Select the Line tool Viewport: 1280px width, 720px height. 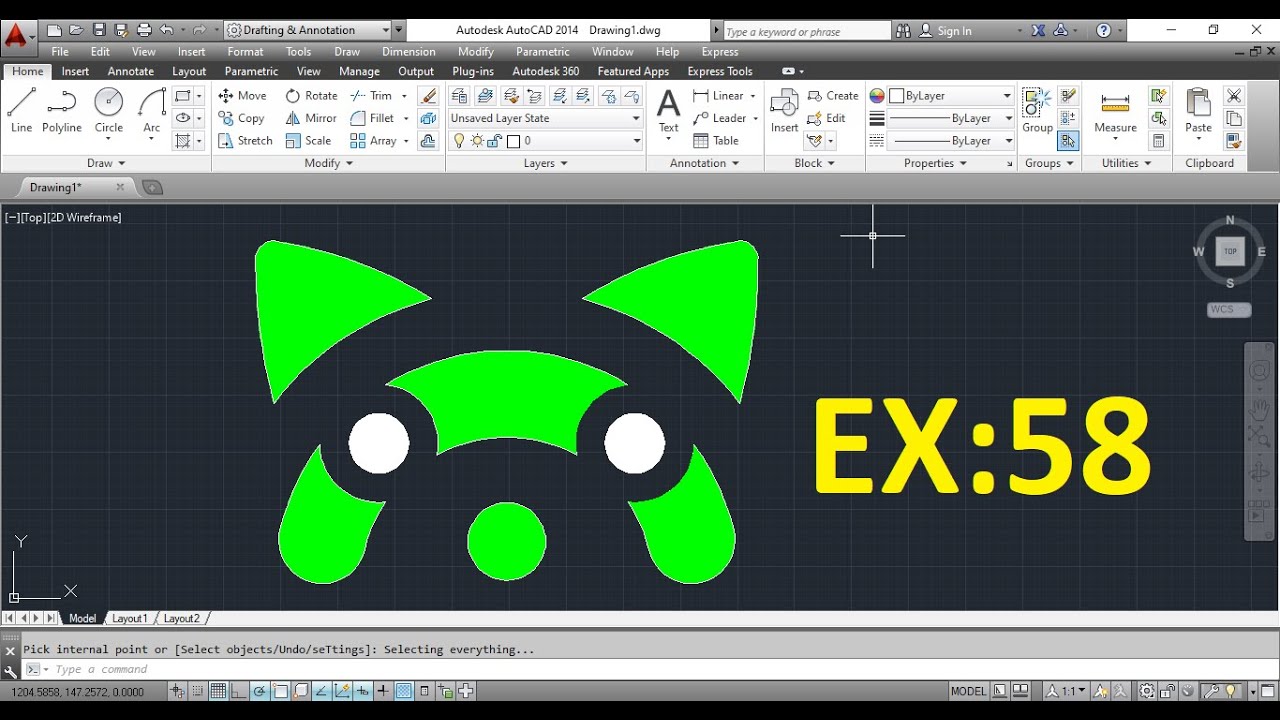[x=21, y=109]
